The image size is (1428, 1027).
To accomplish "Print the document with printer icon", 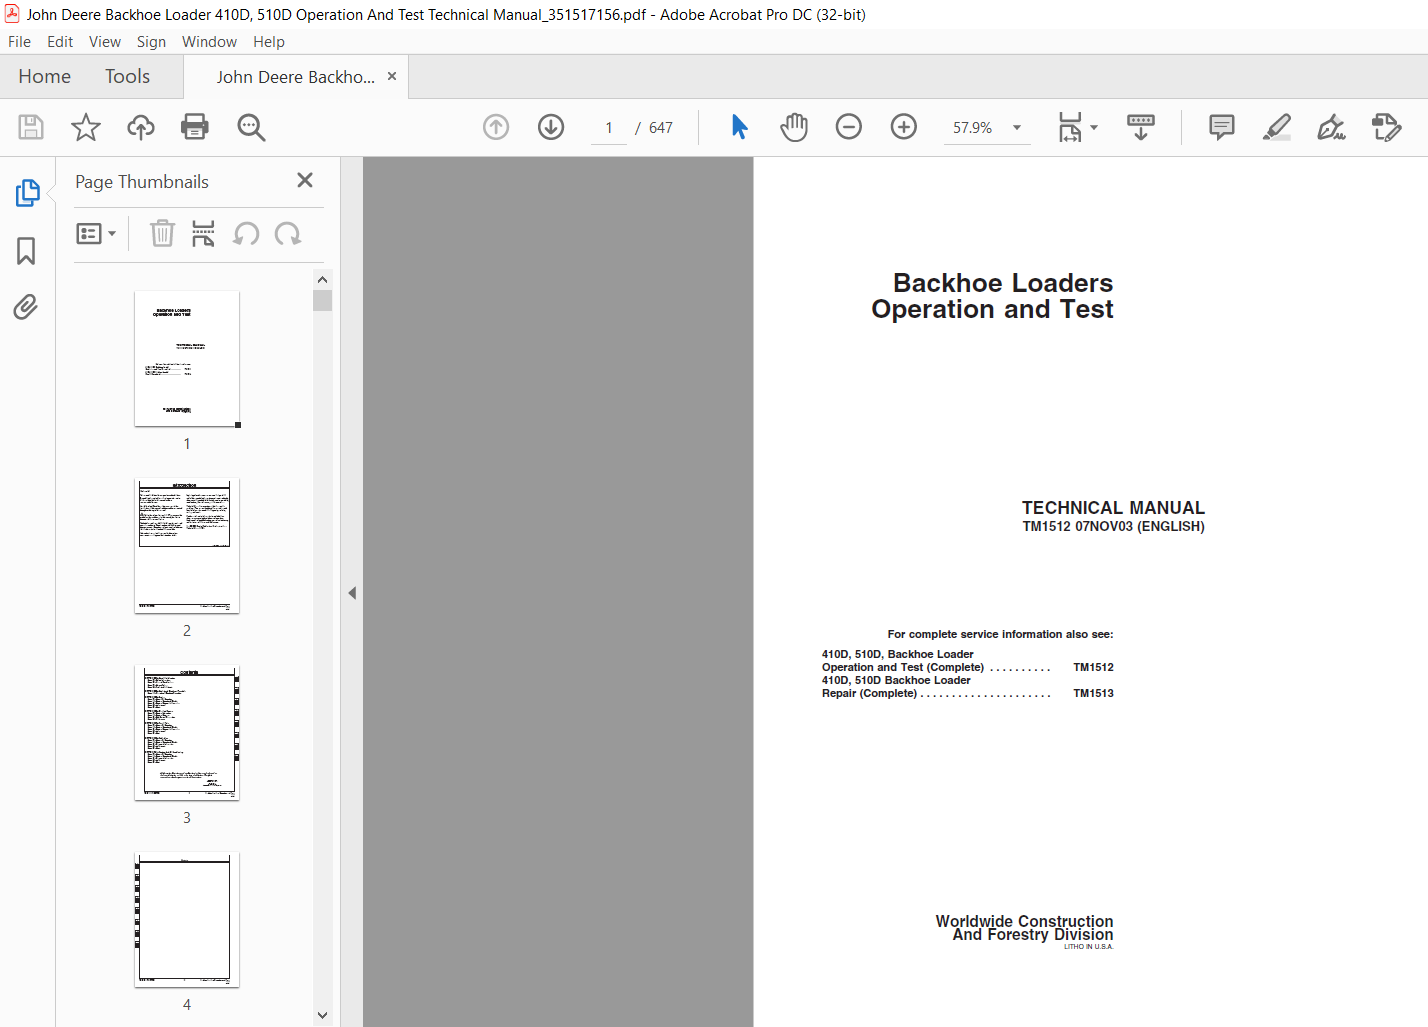I will (x=195, y=127).
